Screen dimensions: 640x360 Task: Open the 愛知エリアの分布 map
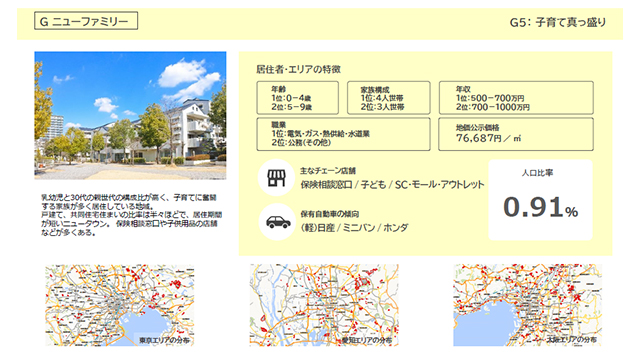point(324,305)
